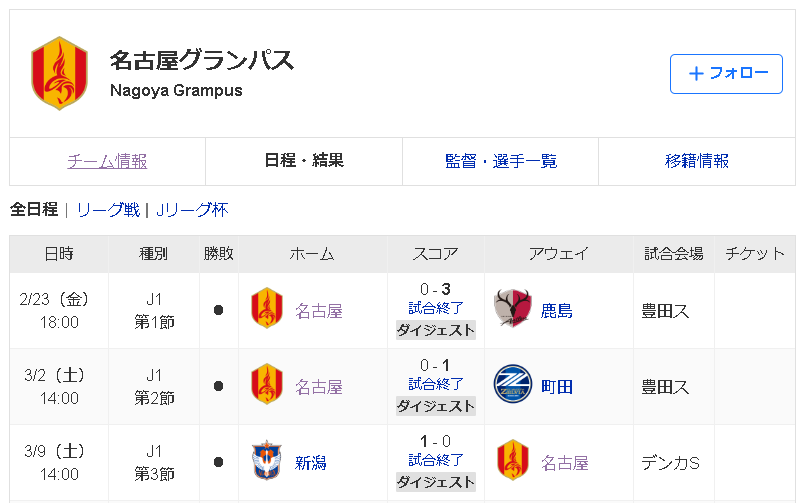Click Nagoya crest in the 3/2 match row
This screenshot has width=798, height=503.
(266, 386)
